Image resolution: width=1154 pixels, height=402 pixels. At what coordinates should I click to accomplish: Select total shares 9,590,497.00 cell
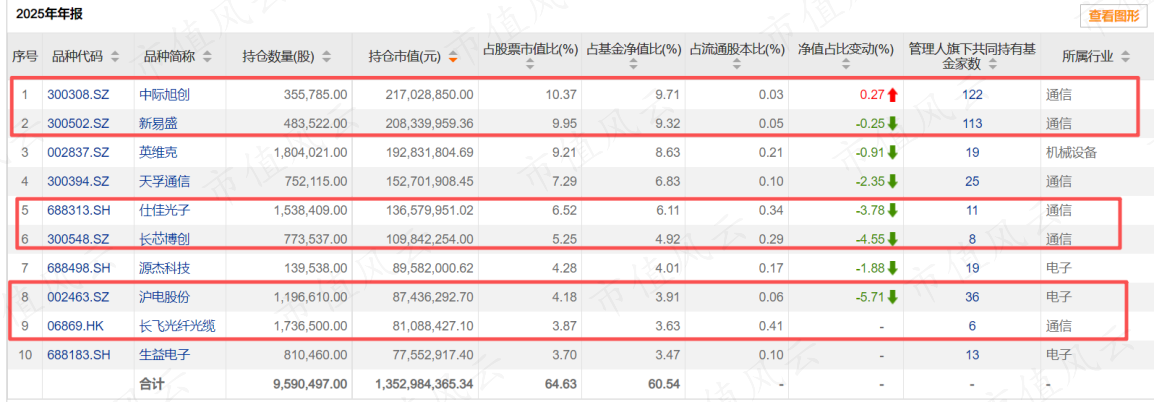click(310, 383)
